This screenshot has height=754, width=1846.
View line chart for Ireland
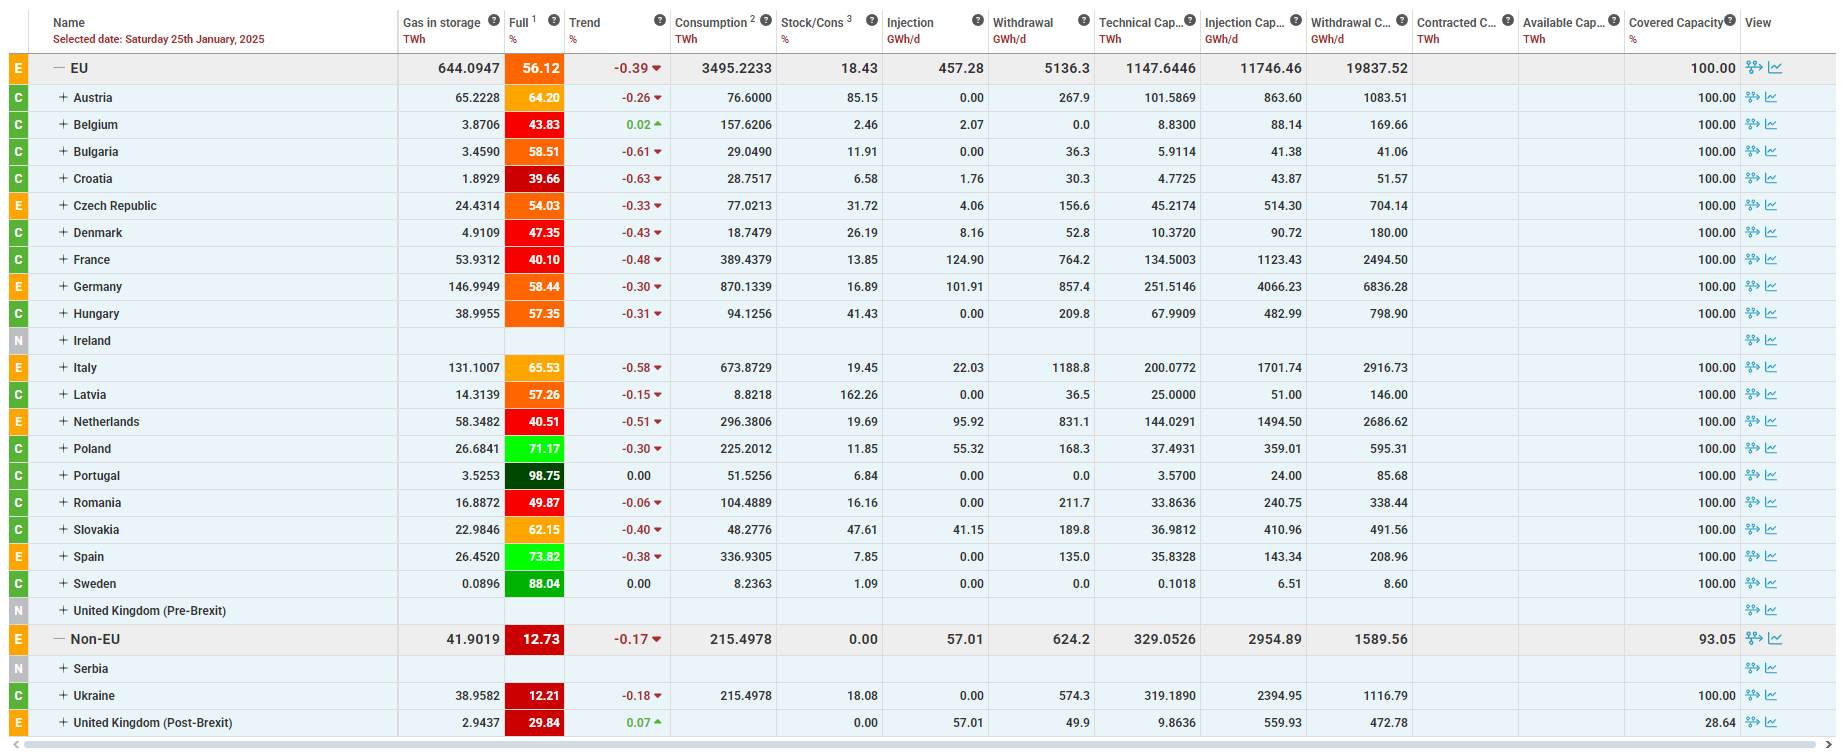tap(1771, 341)
